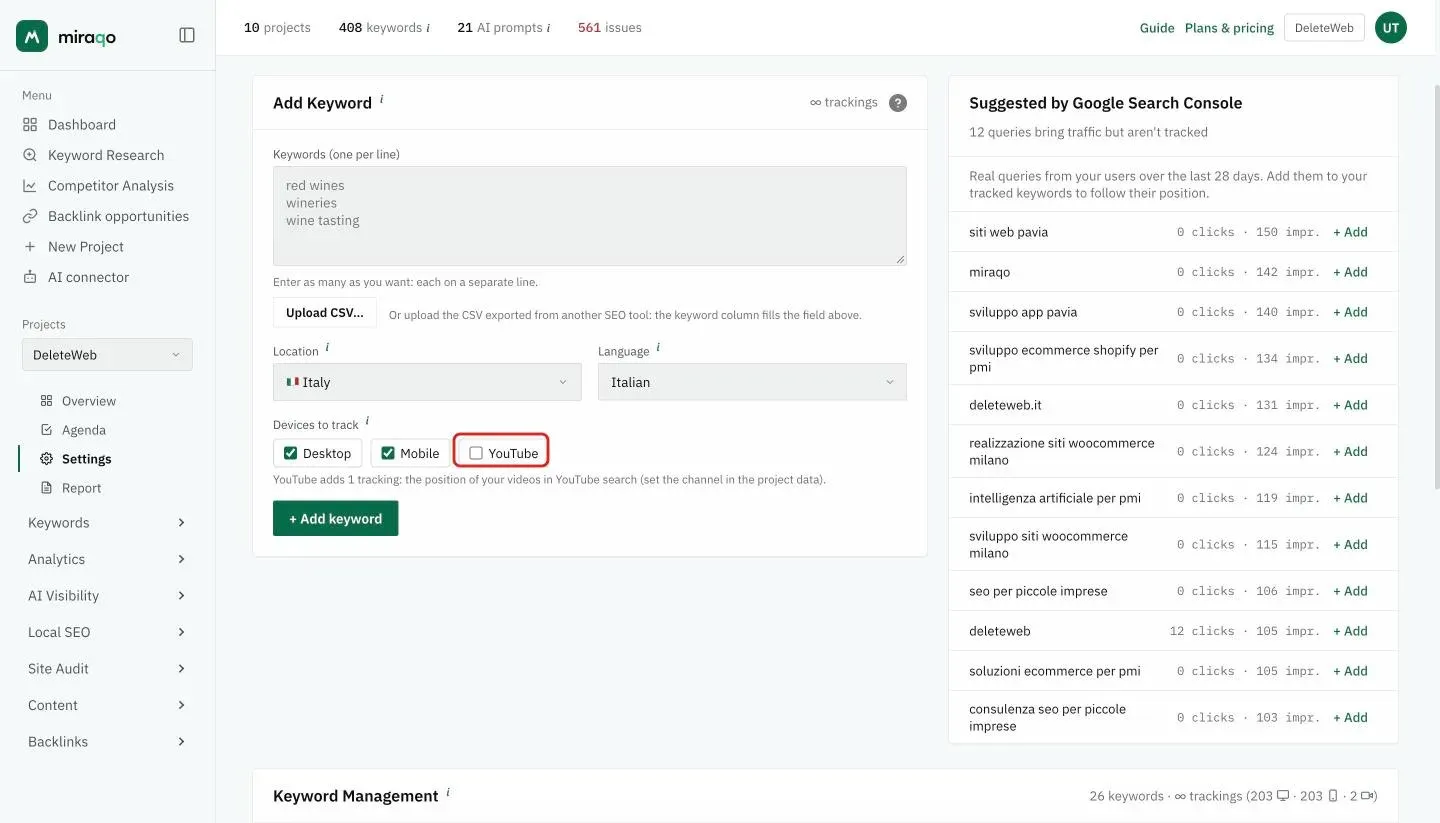Click the info icon beside Add Keyword

(381, 99)
